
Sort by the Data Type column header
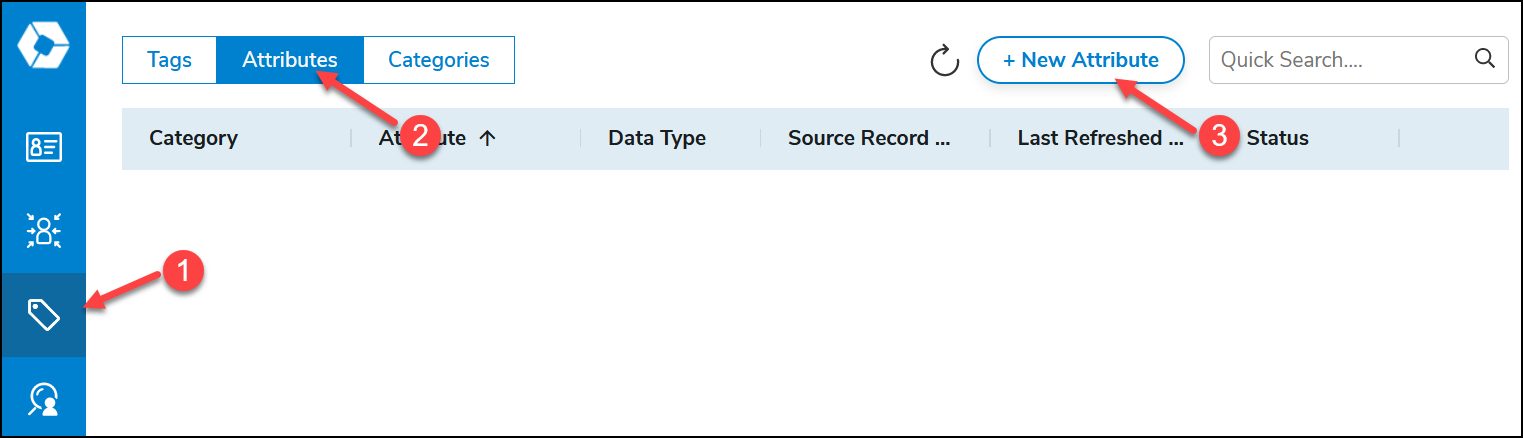pos(657,138)
